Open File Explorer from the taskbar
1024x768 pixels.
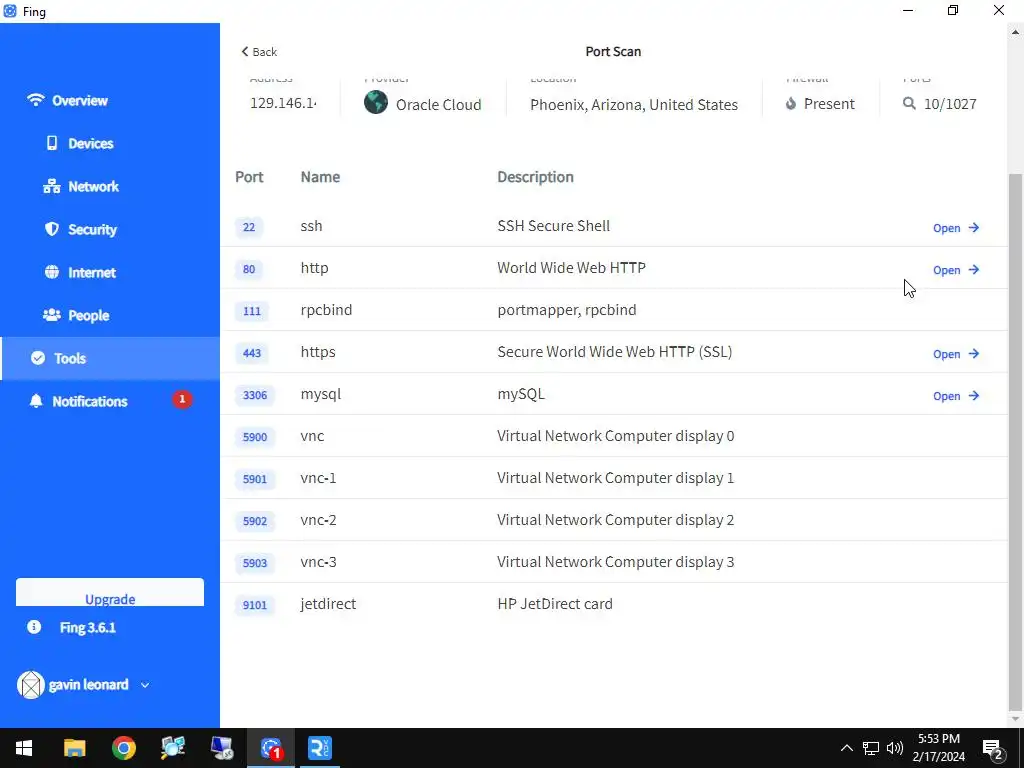coord(74,748)
